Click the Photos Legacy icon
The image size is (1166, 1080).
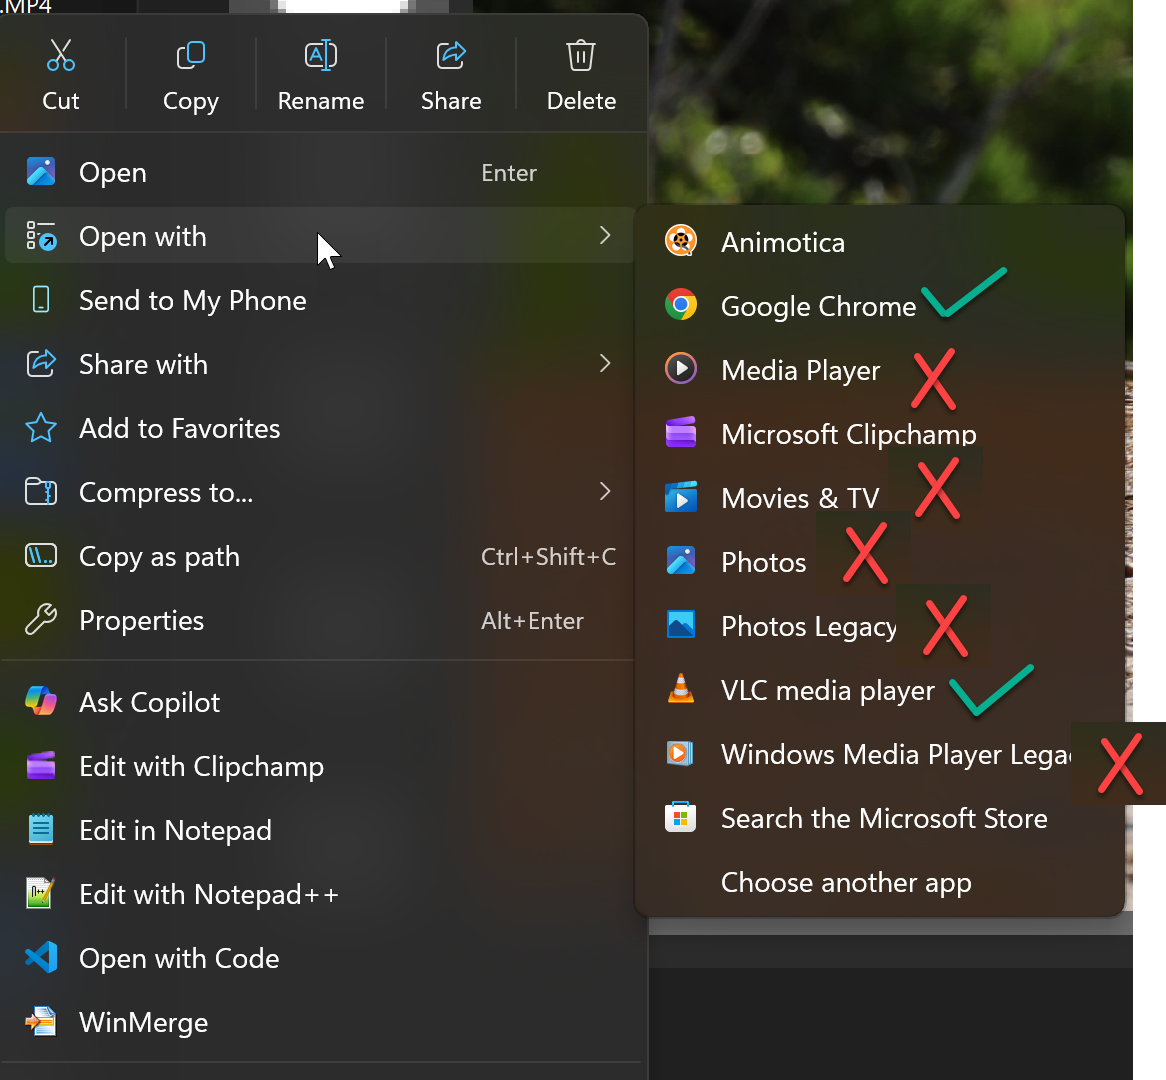pyautogui.click(x=680, y=625)
